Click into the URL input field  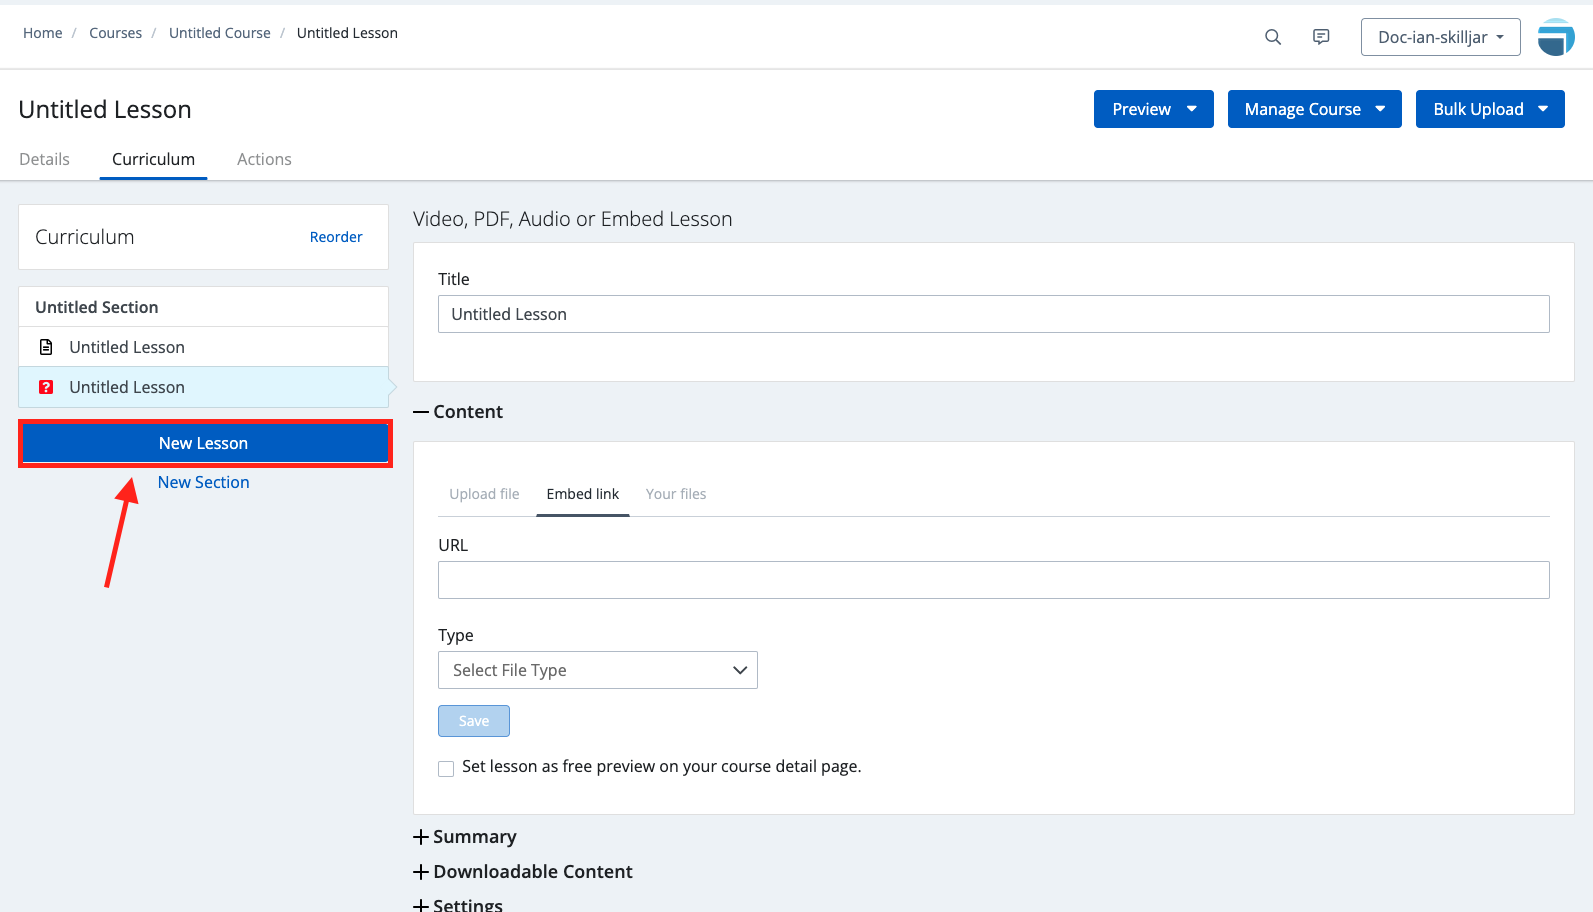click(993, 580)
